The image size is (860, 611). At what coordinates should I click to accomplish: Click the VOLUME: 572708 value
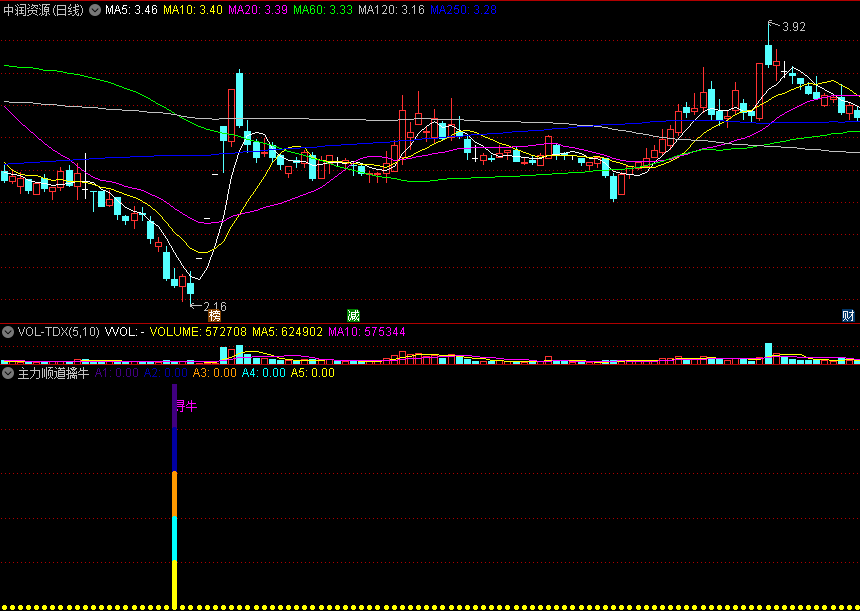coord(199,332)
